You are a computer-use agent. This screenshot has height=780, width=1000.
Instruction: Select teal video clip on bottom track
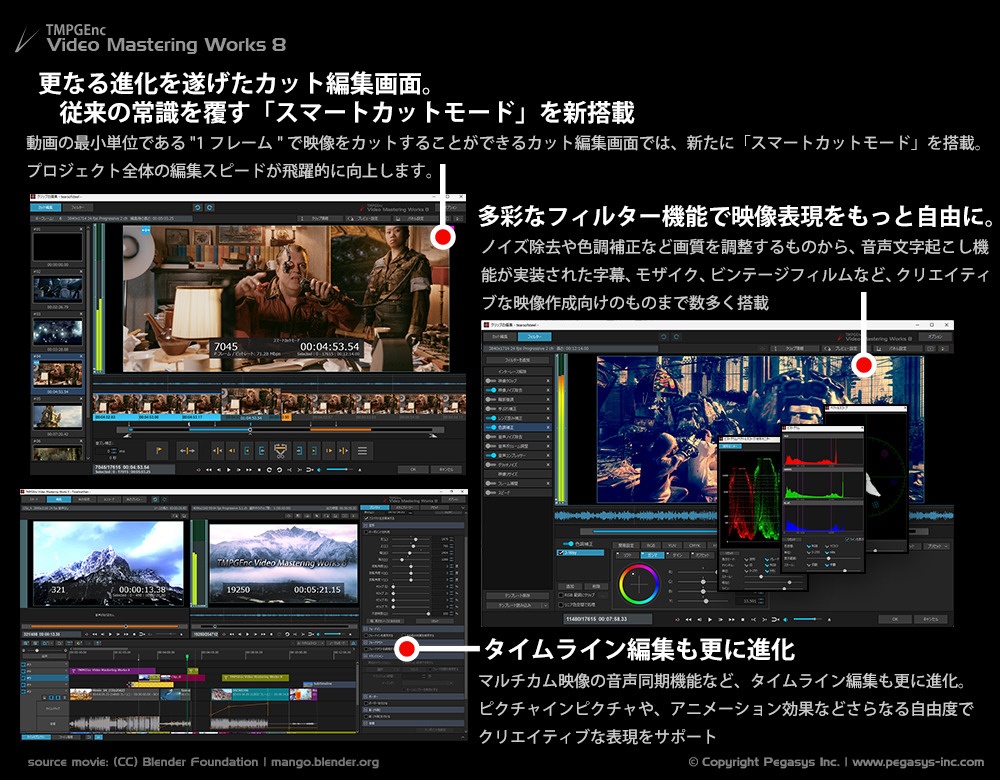[251, 693]
